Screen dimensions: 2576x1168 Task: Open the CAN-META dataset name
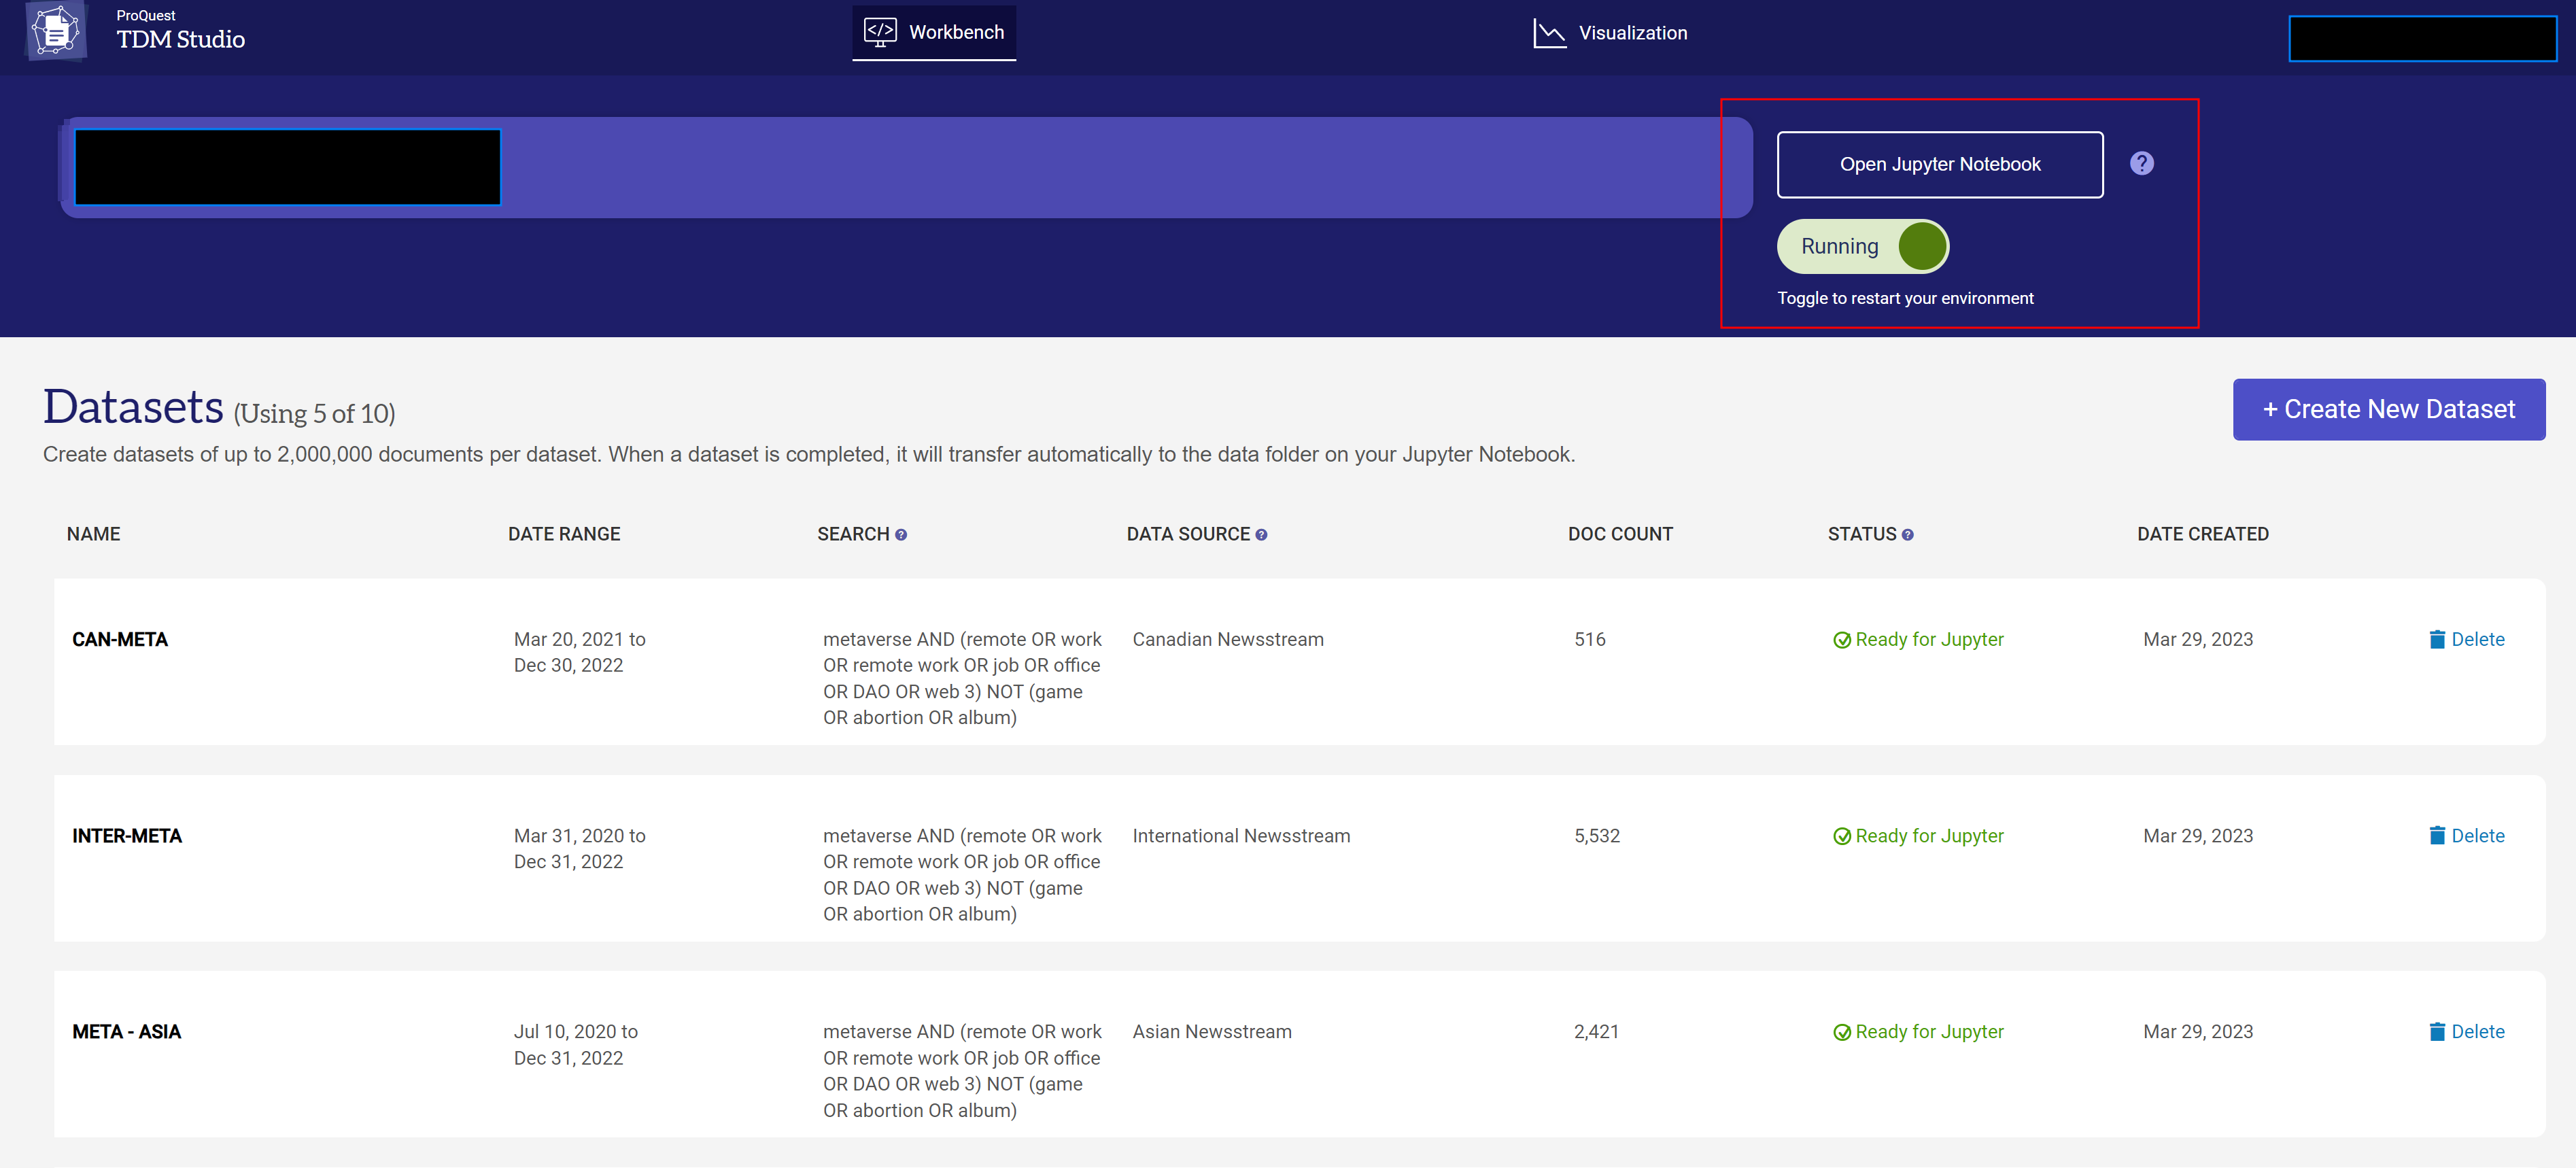120,640
